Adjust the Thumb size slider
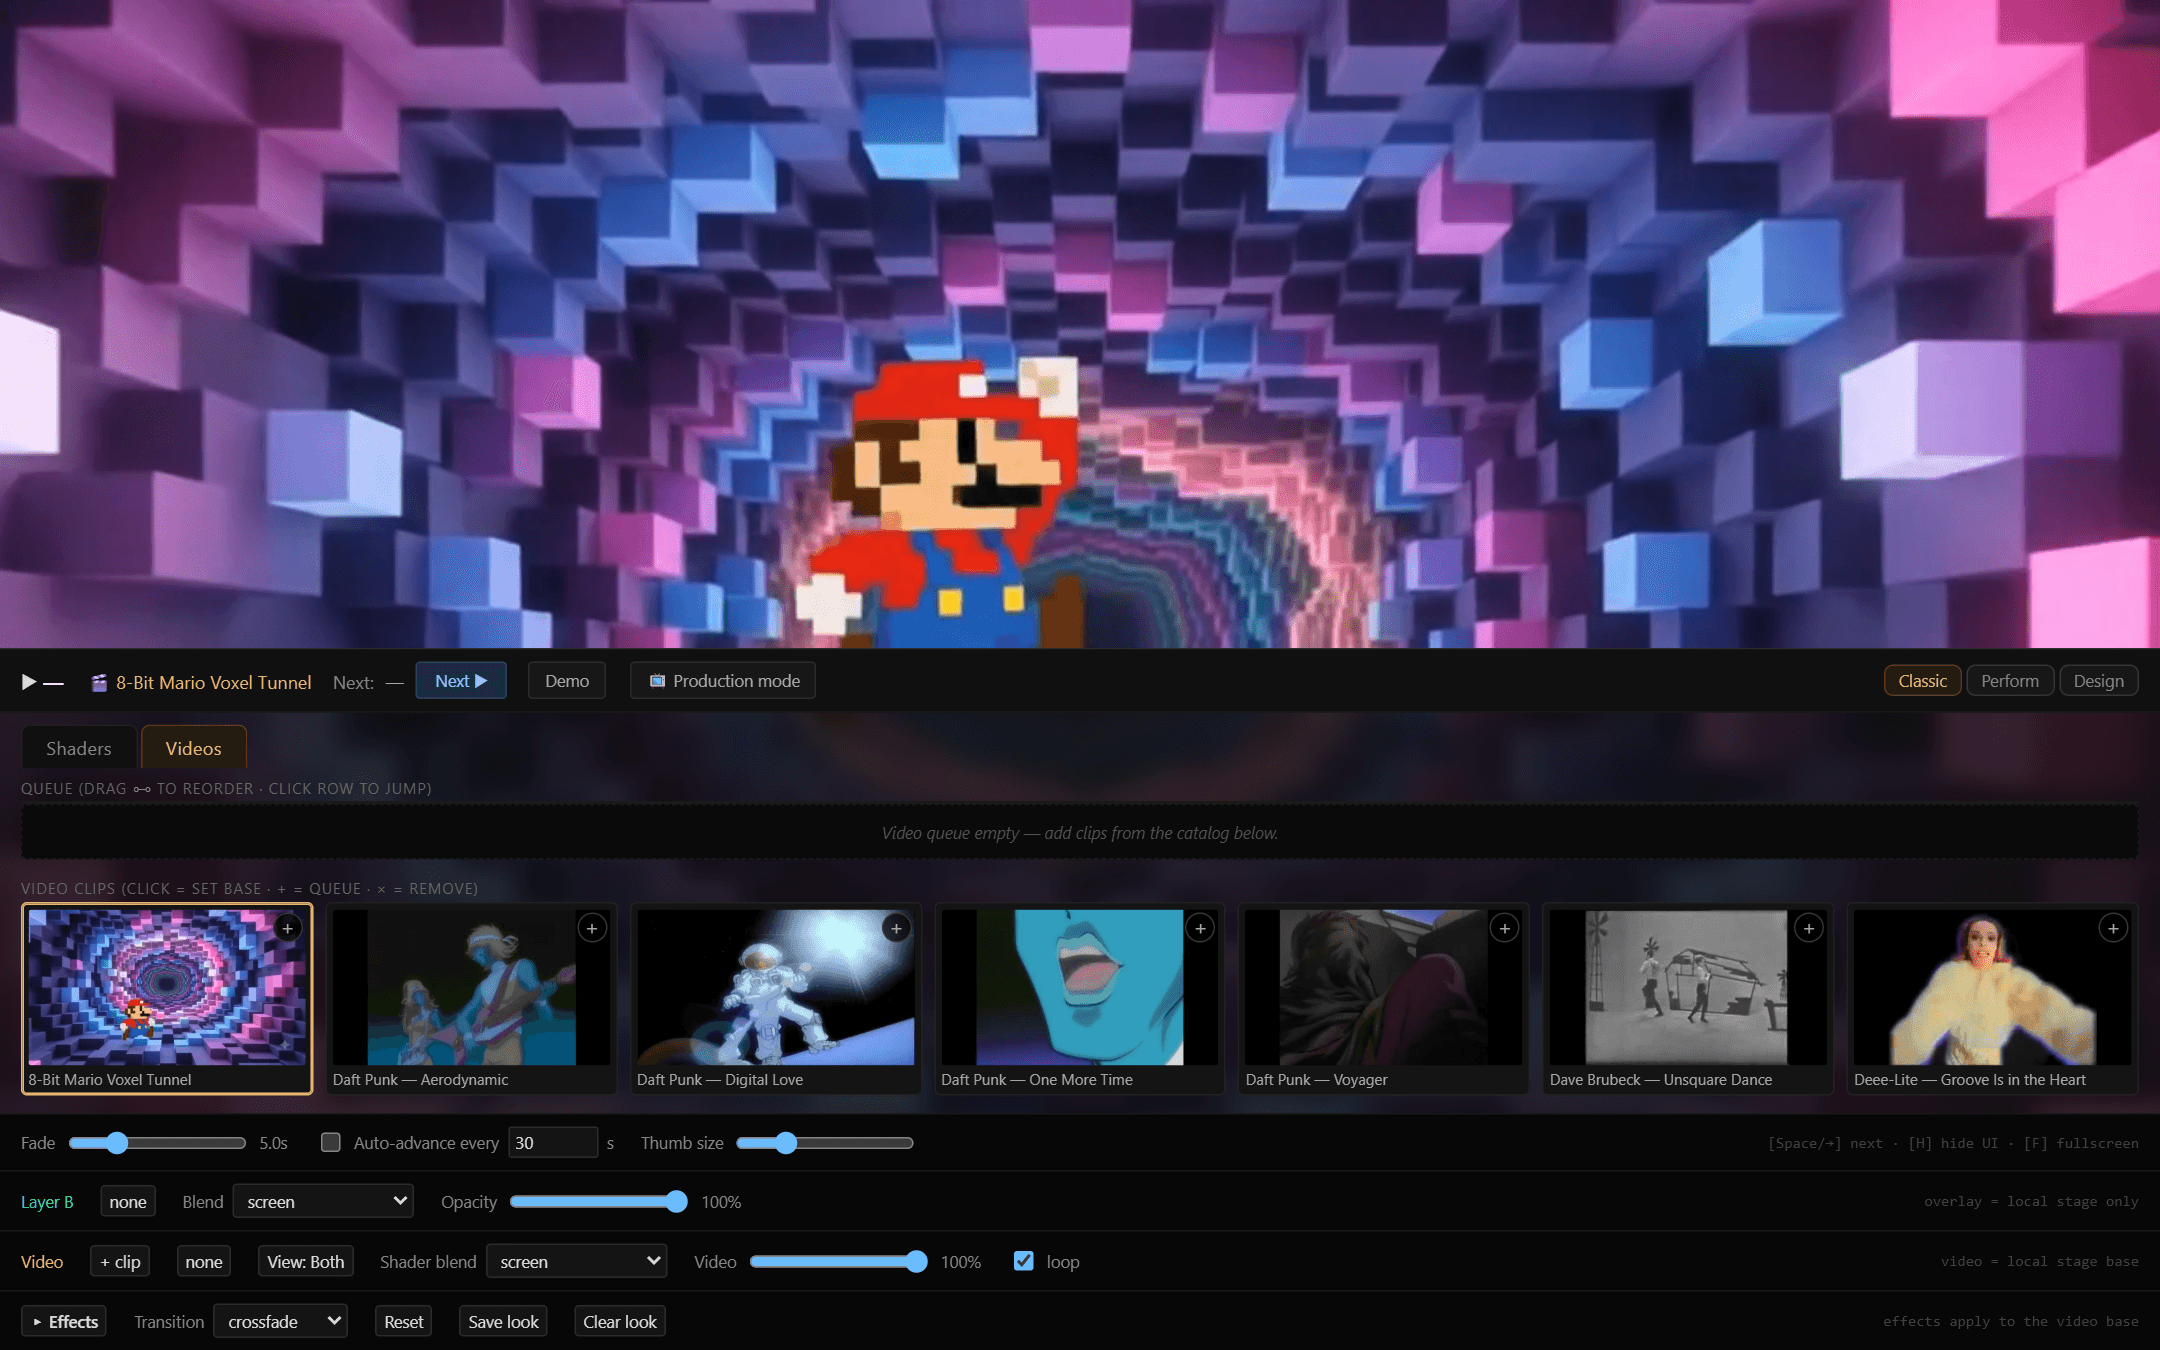This screenshot has height=1350, width=2160. click(825, 1142)
